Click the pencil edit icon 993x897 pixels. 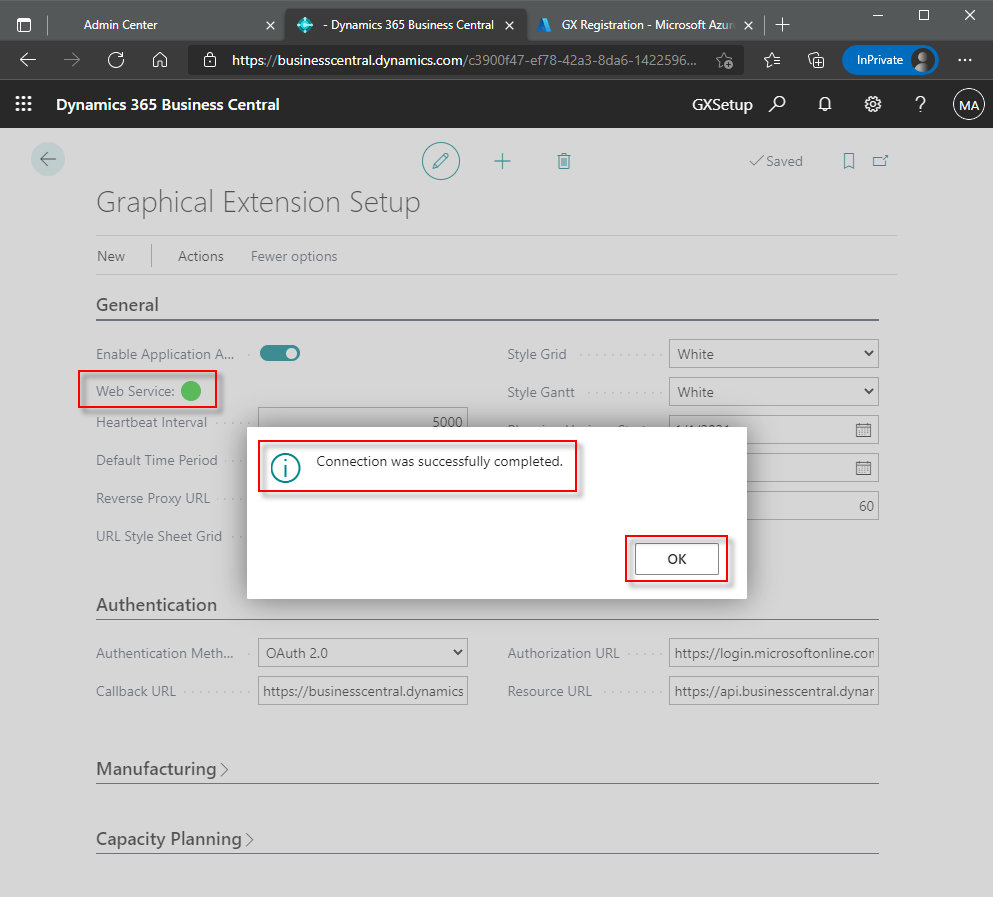pos(440,161)
